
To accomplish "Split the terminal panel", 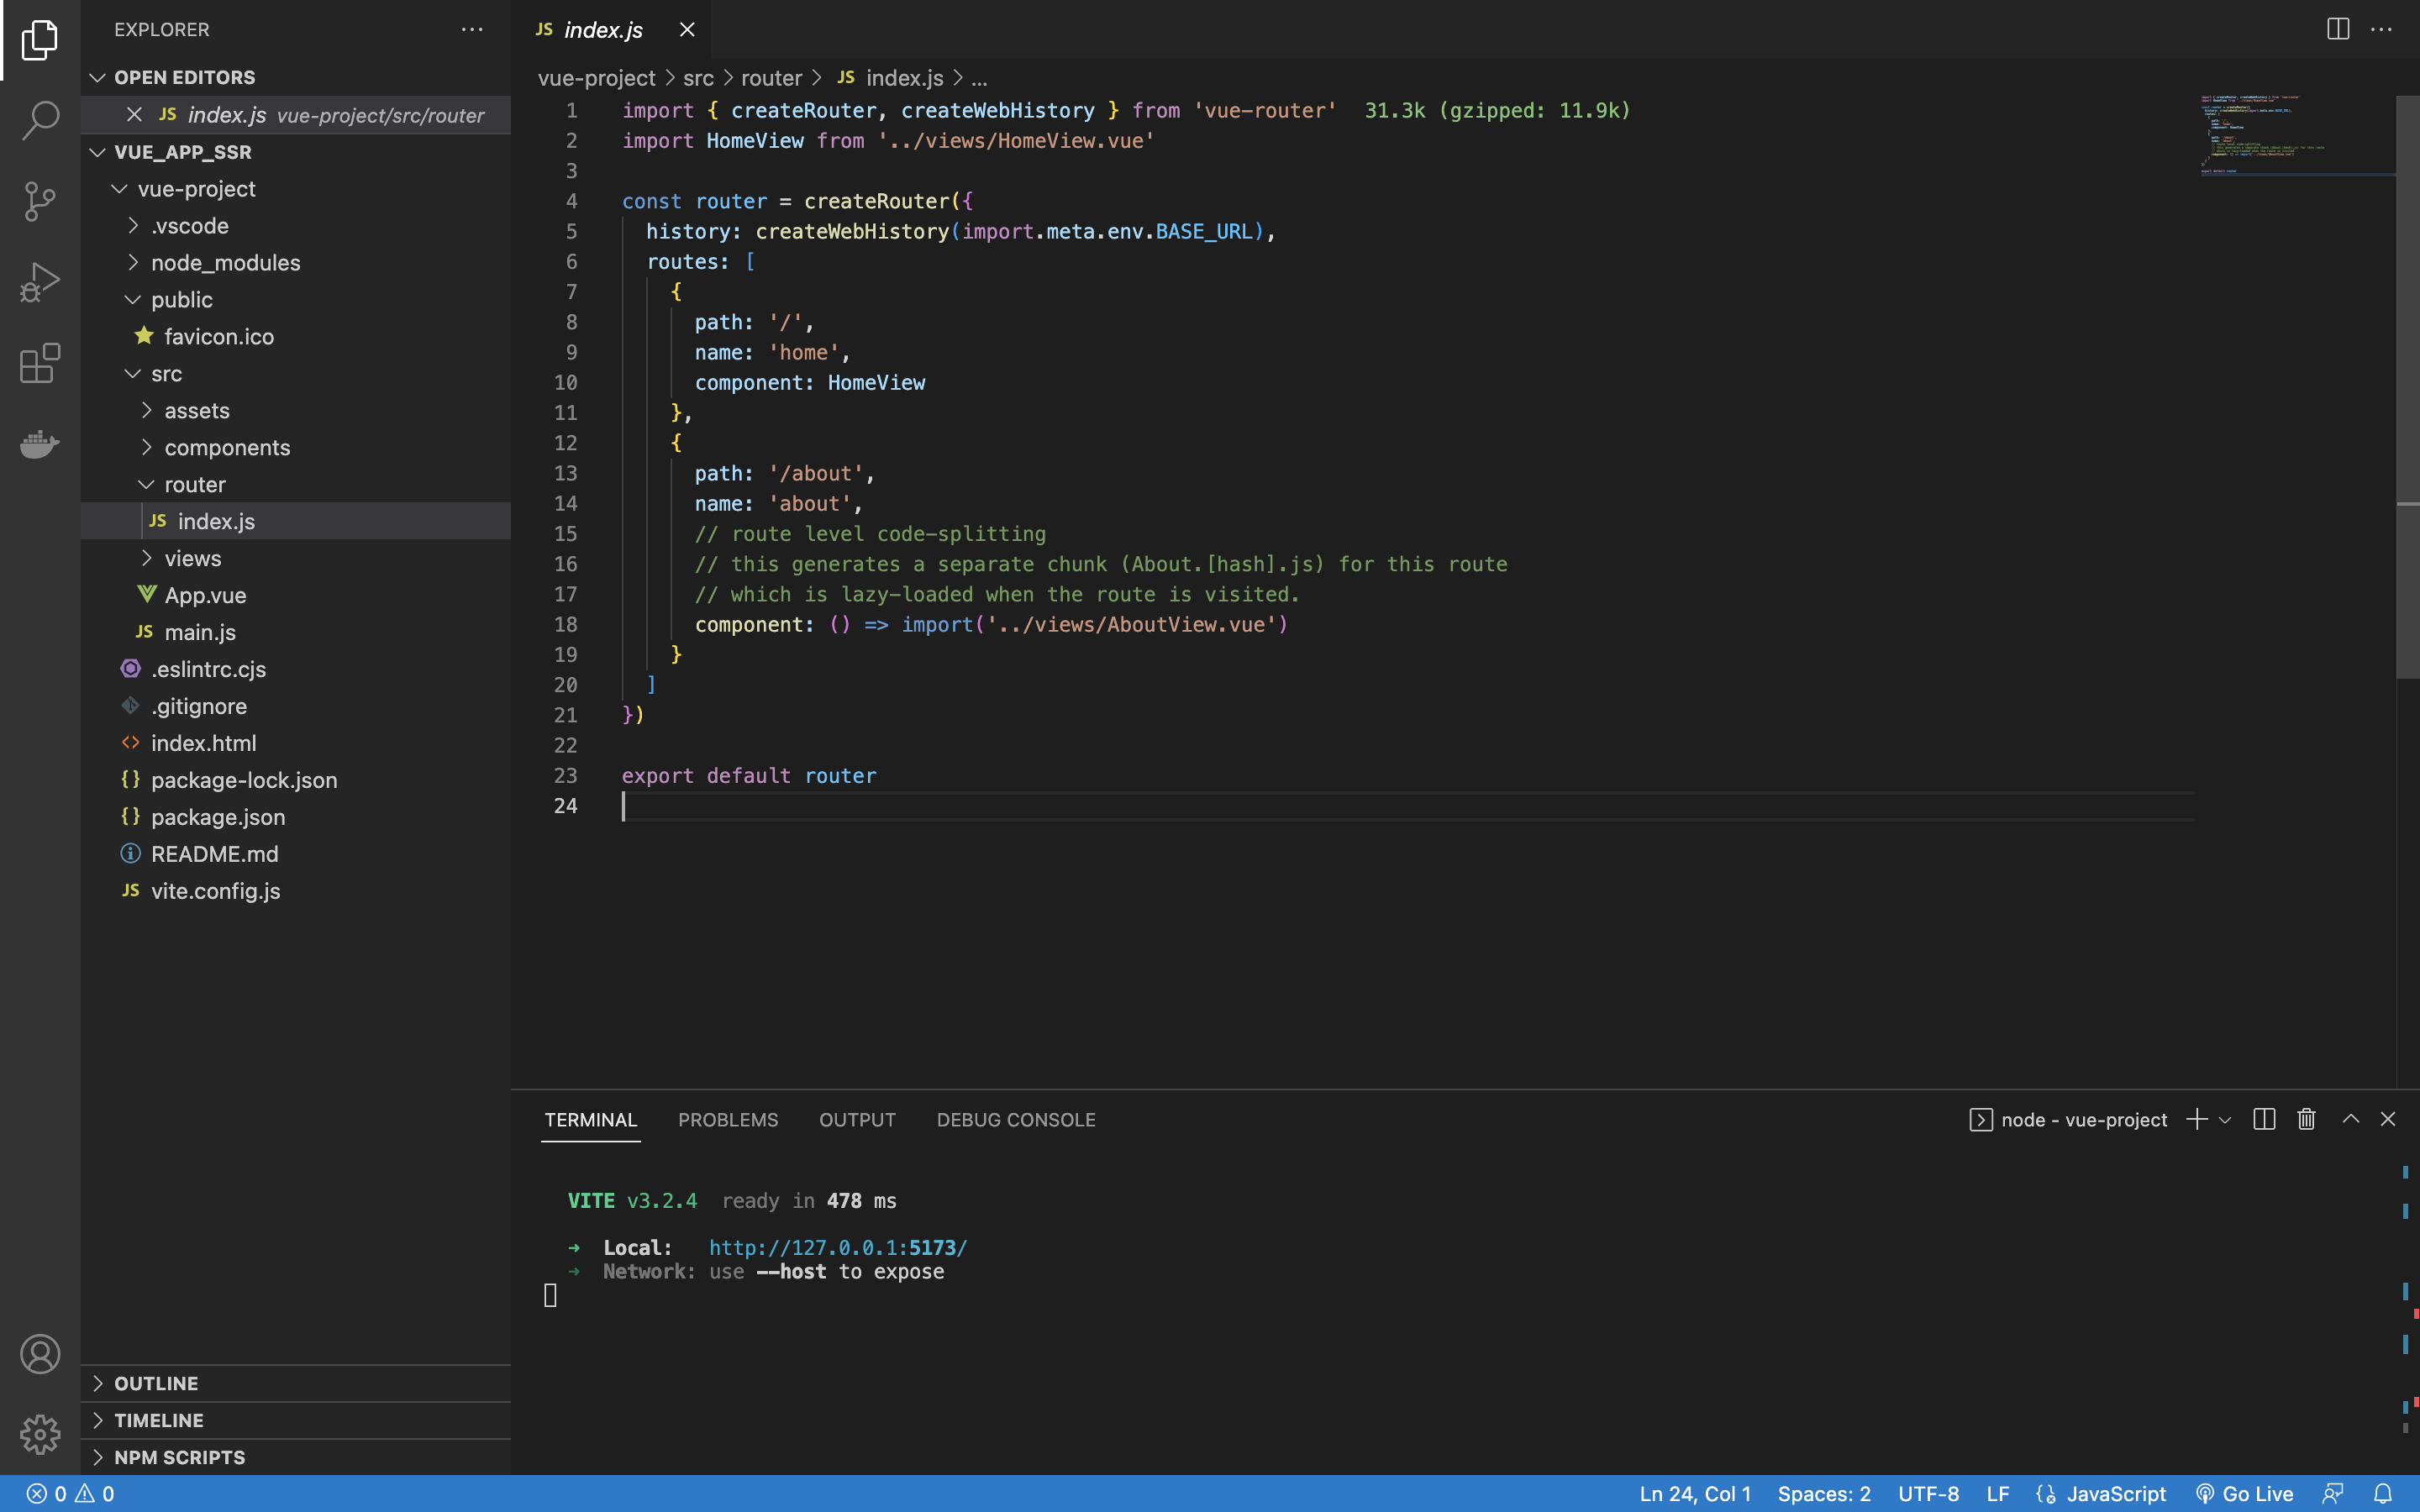I will 2264,1119.
